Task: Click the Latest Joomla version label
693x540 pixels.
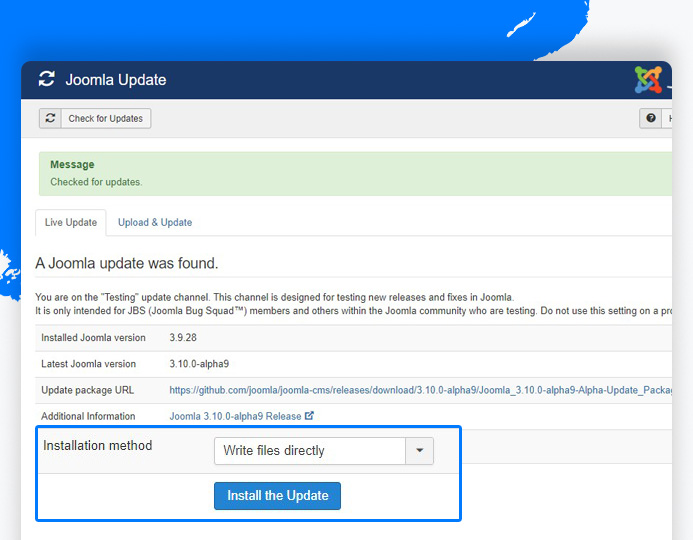Action: [88, 364]
